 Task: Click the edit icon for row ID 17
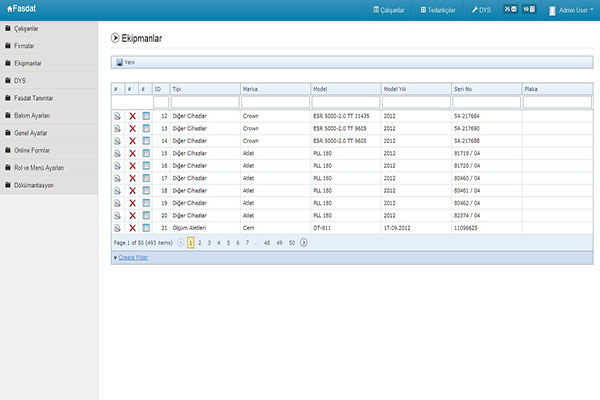[117, 178]
